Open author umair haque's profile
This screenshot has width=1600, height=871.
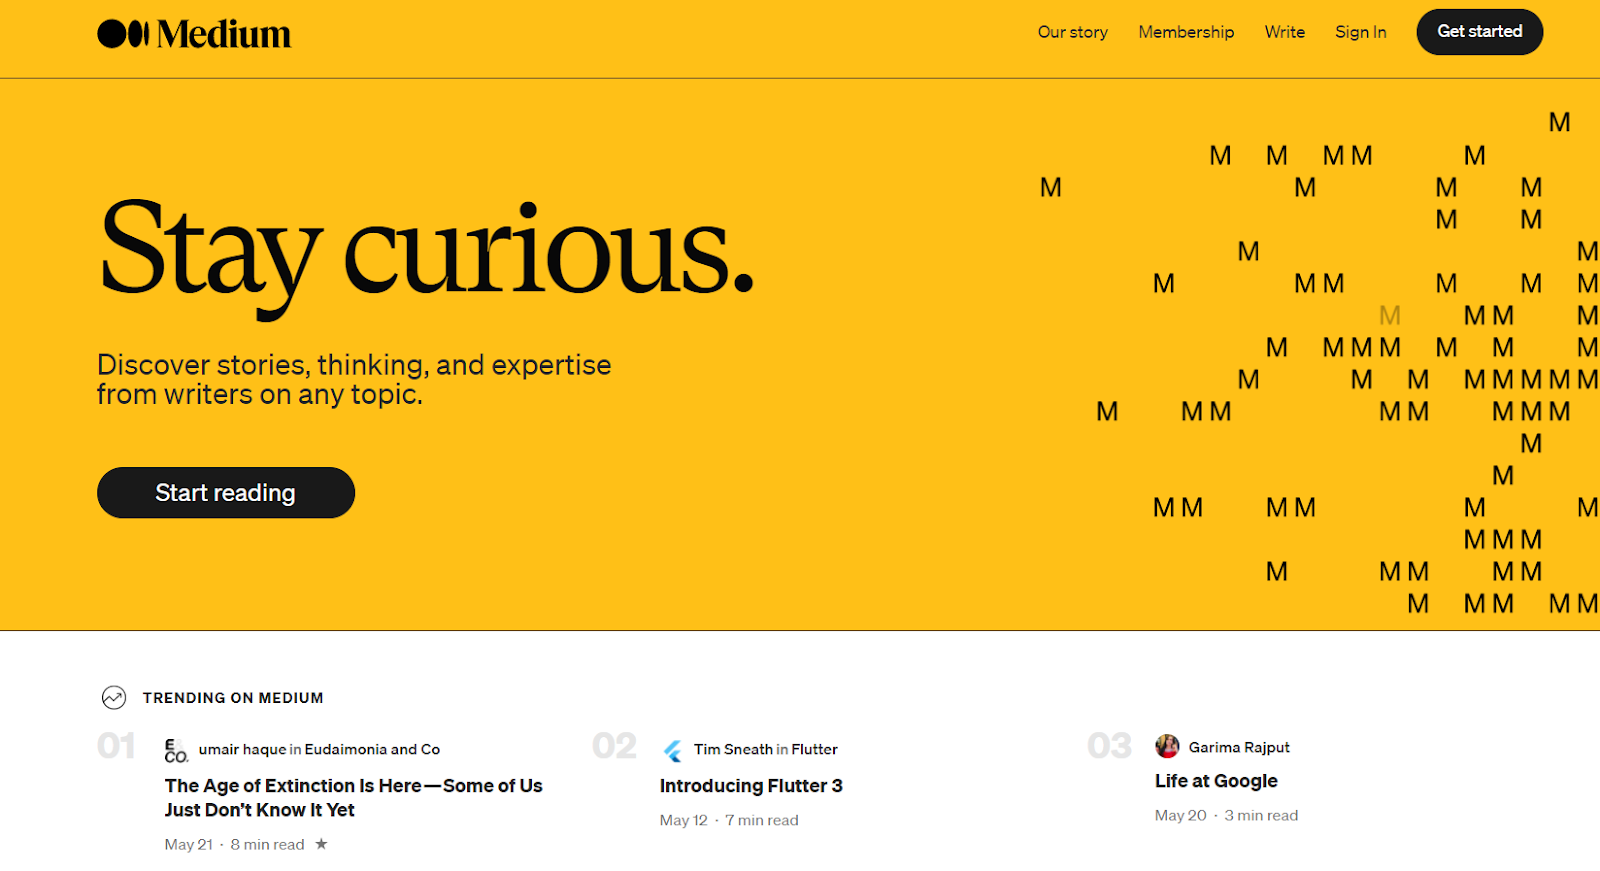[242, 749]
